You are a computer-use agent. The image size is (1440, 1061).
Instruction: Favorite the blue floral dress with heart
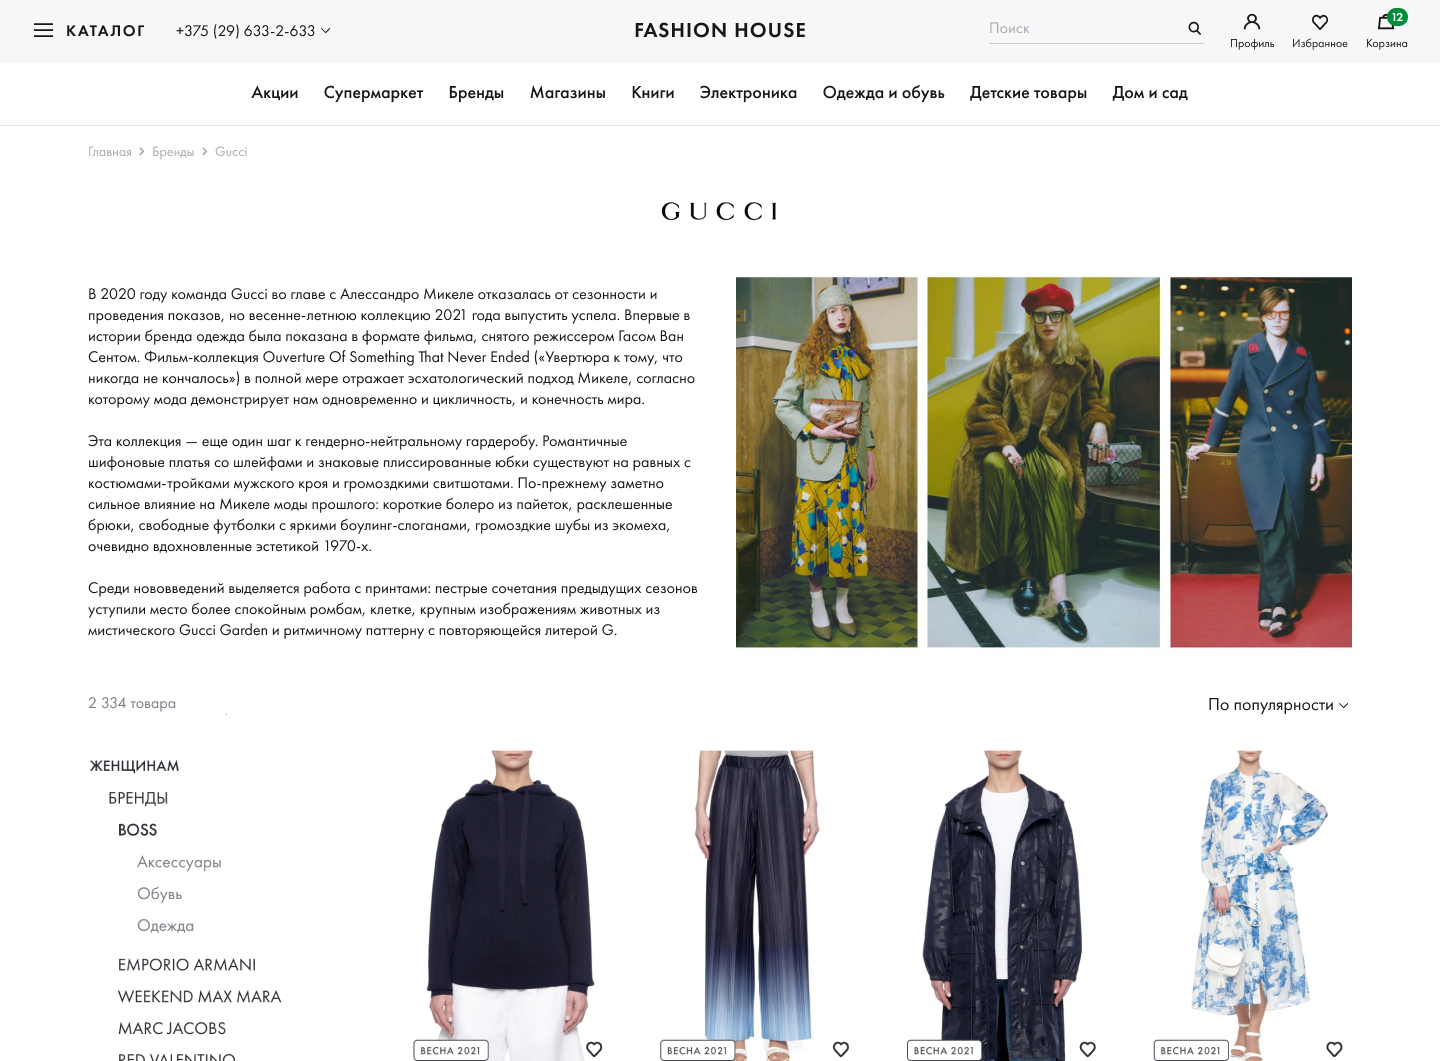click(x=1334, y=1049)
